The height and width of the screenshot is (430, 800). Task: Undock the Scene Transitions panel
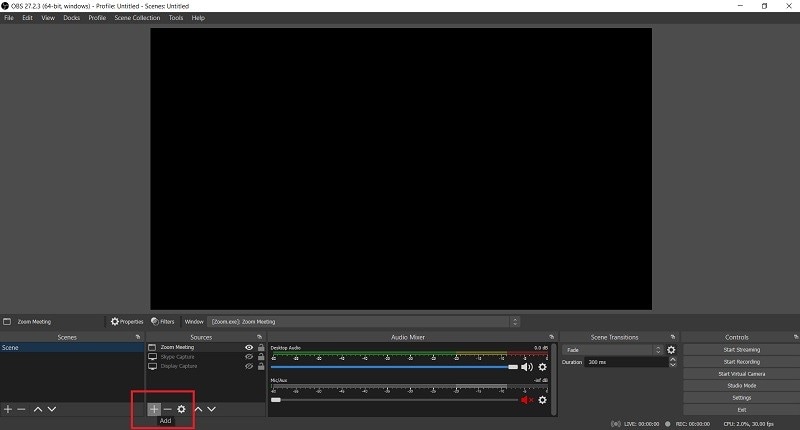click(x=673, y=337)
